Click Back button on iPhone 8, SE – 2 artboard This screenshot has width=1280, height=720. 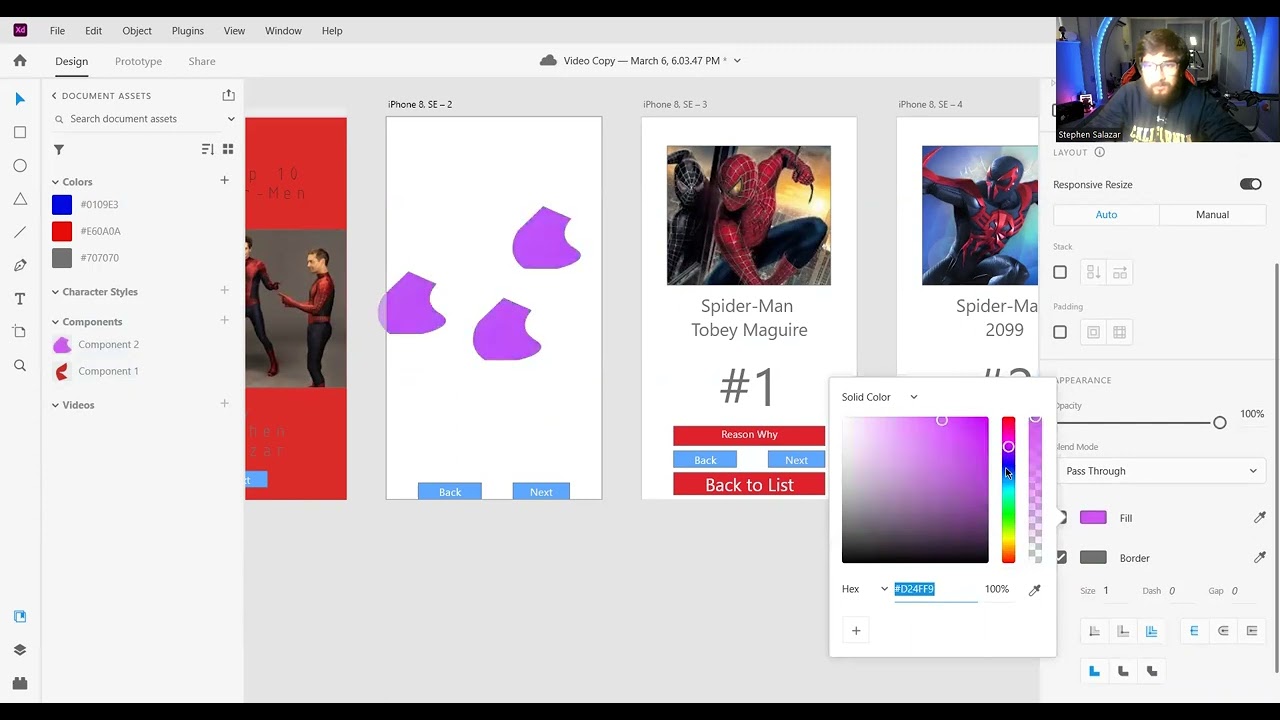pos(450,491)
